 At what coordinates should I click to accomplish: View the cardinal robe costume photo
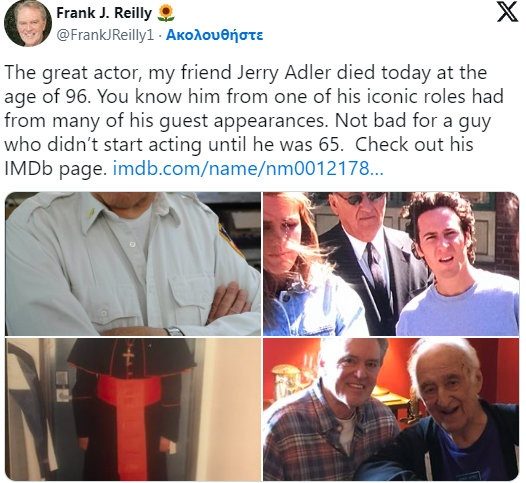(133, 409)
